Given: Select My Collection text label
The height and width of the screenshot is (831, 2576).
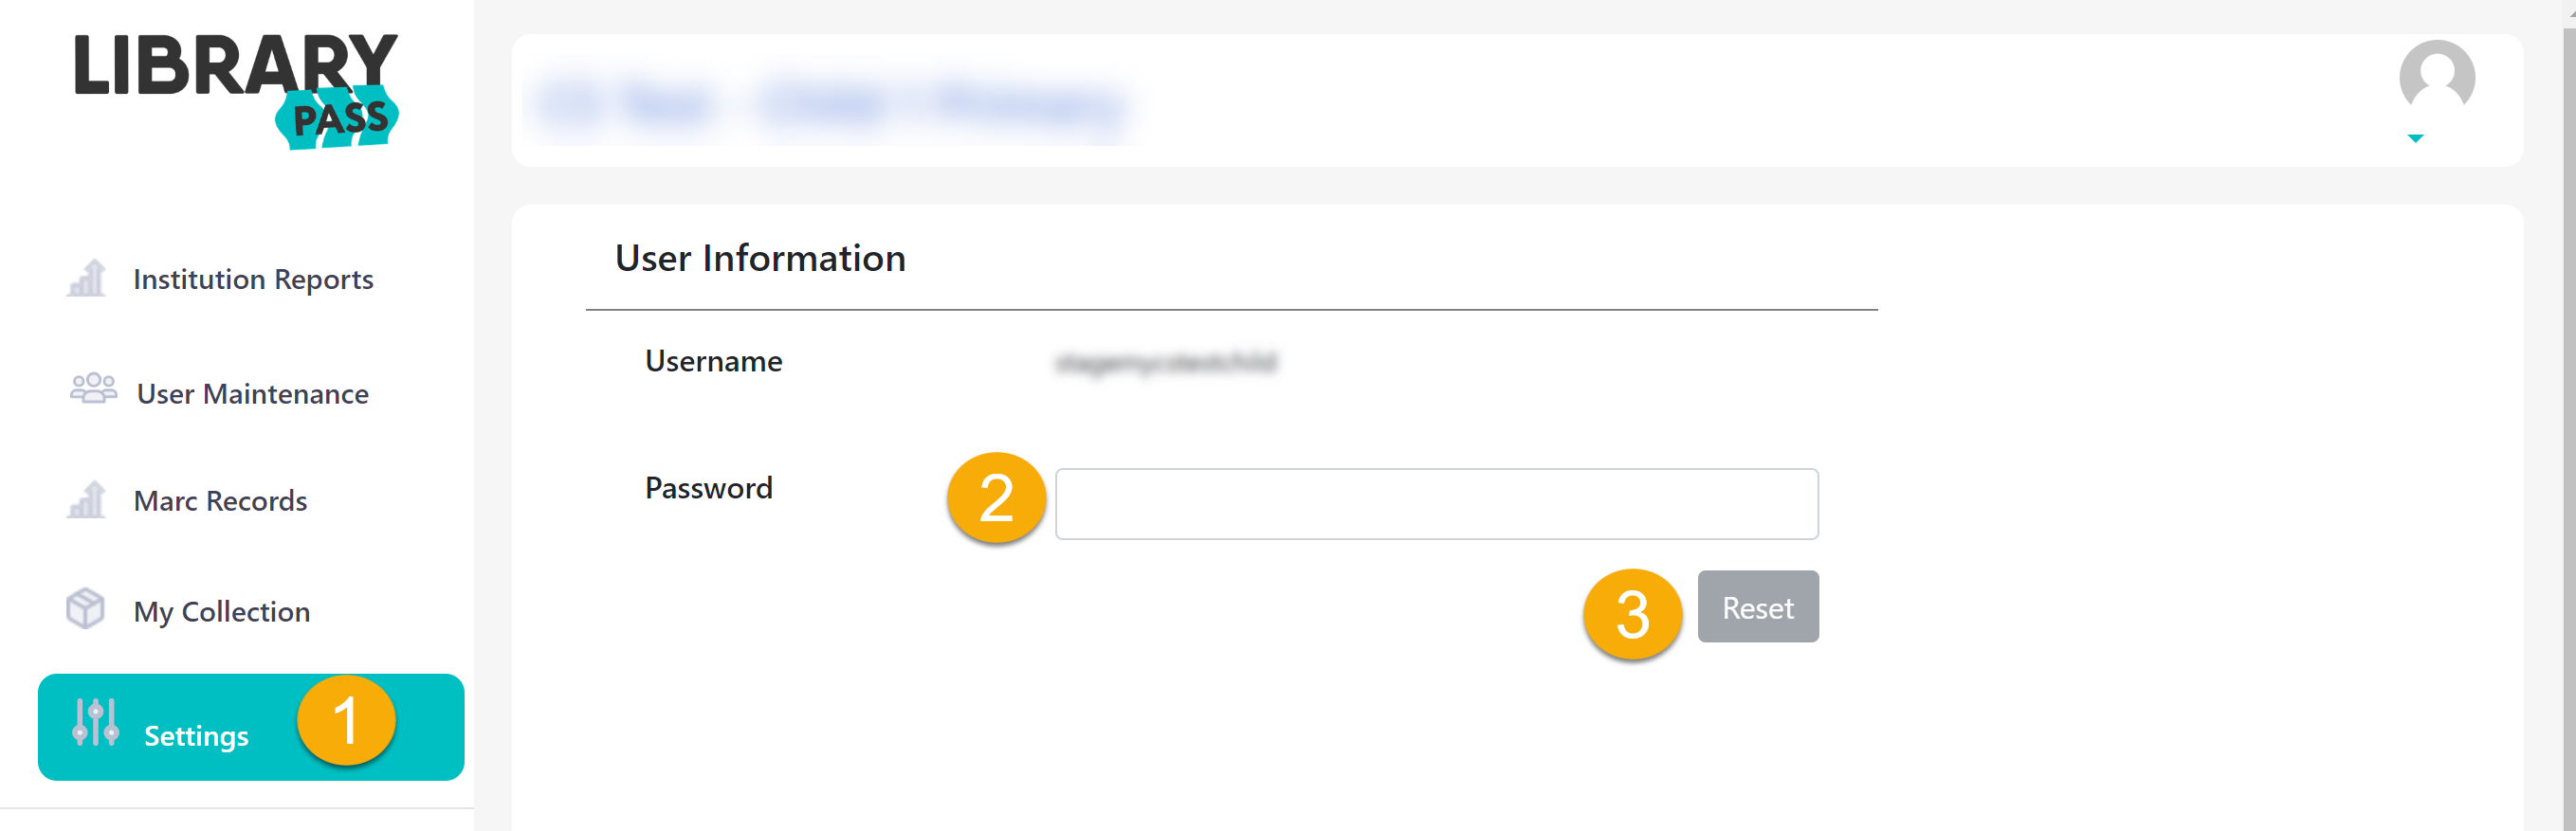Looking at the screenshot, I should pyautogui.click(x=222, y=611).
